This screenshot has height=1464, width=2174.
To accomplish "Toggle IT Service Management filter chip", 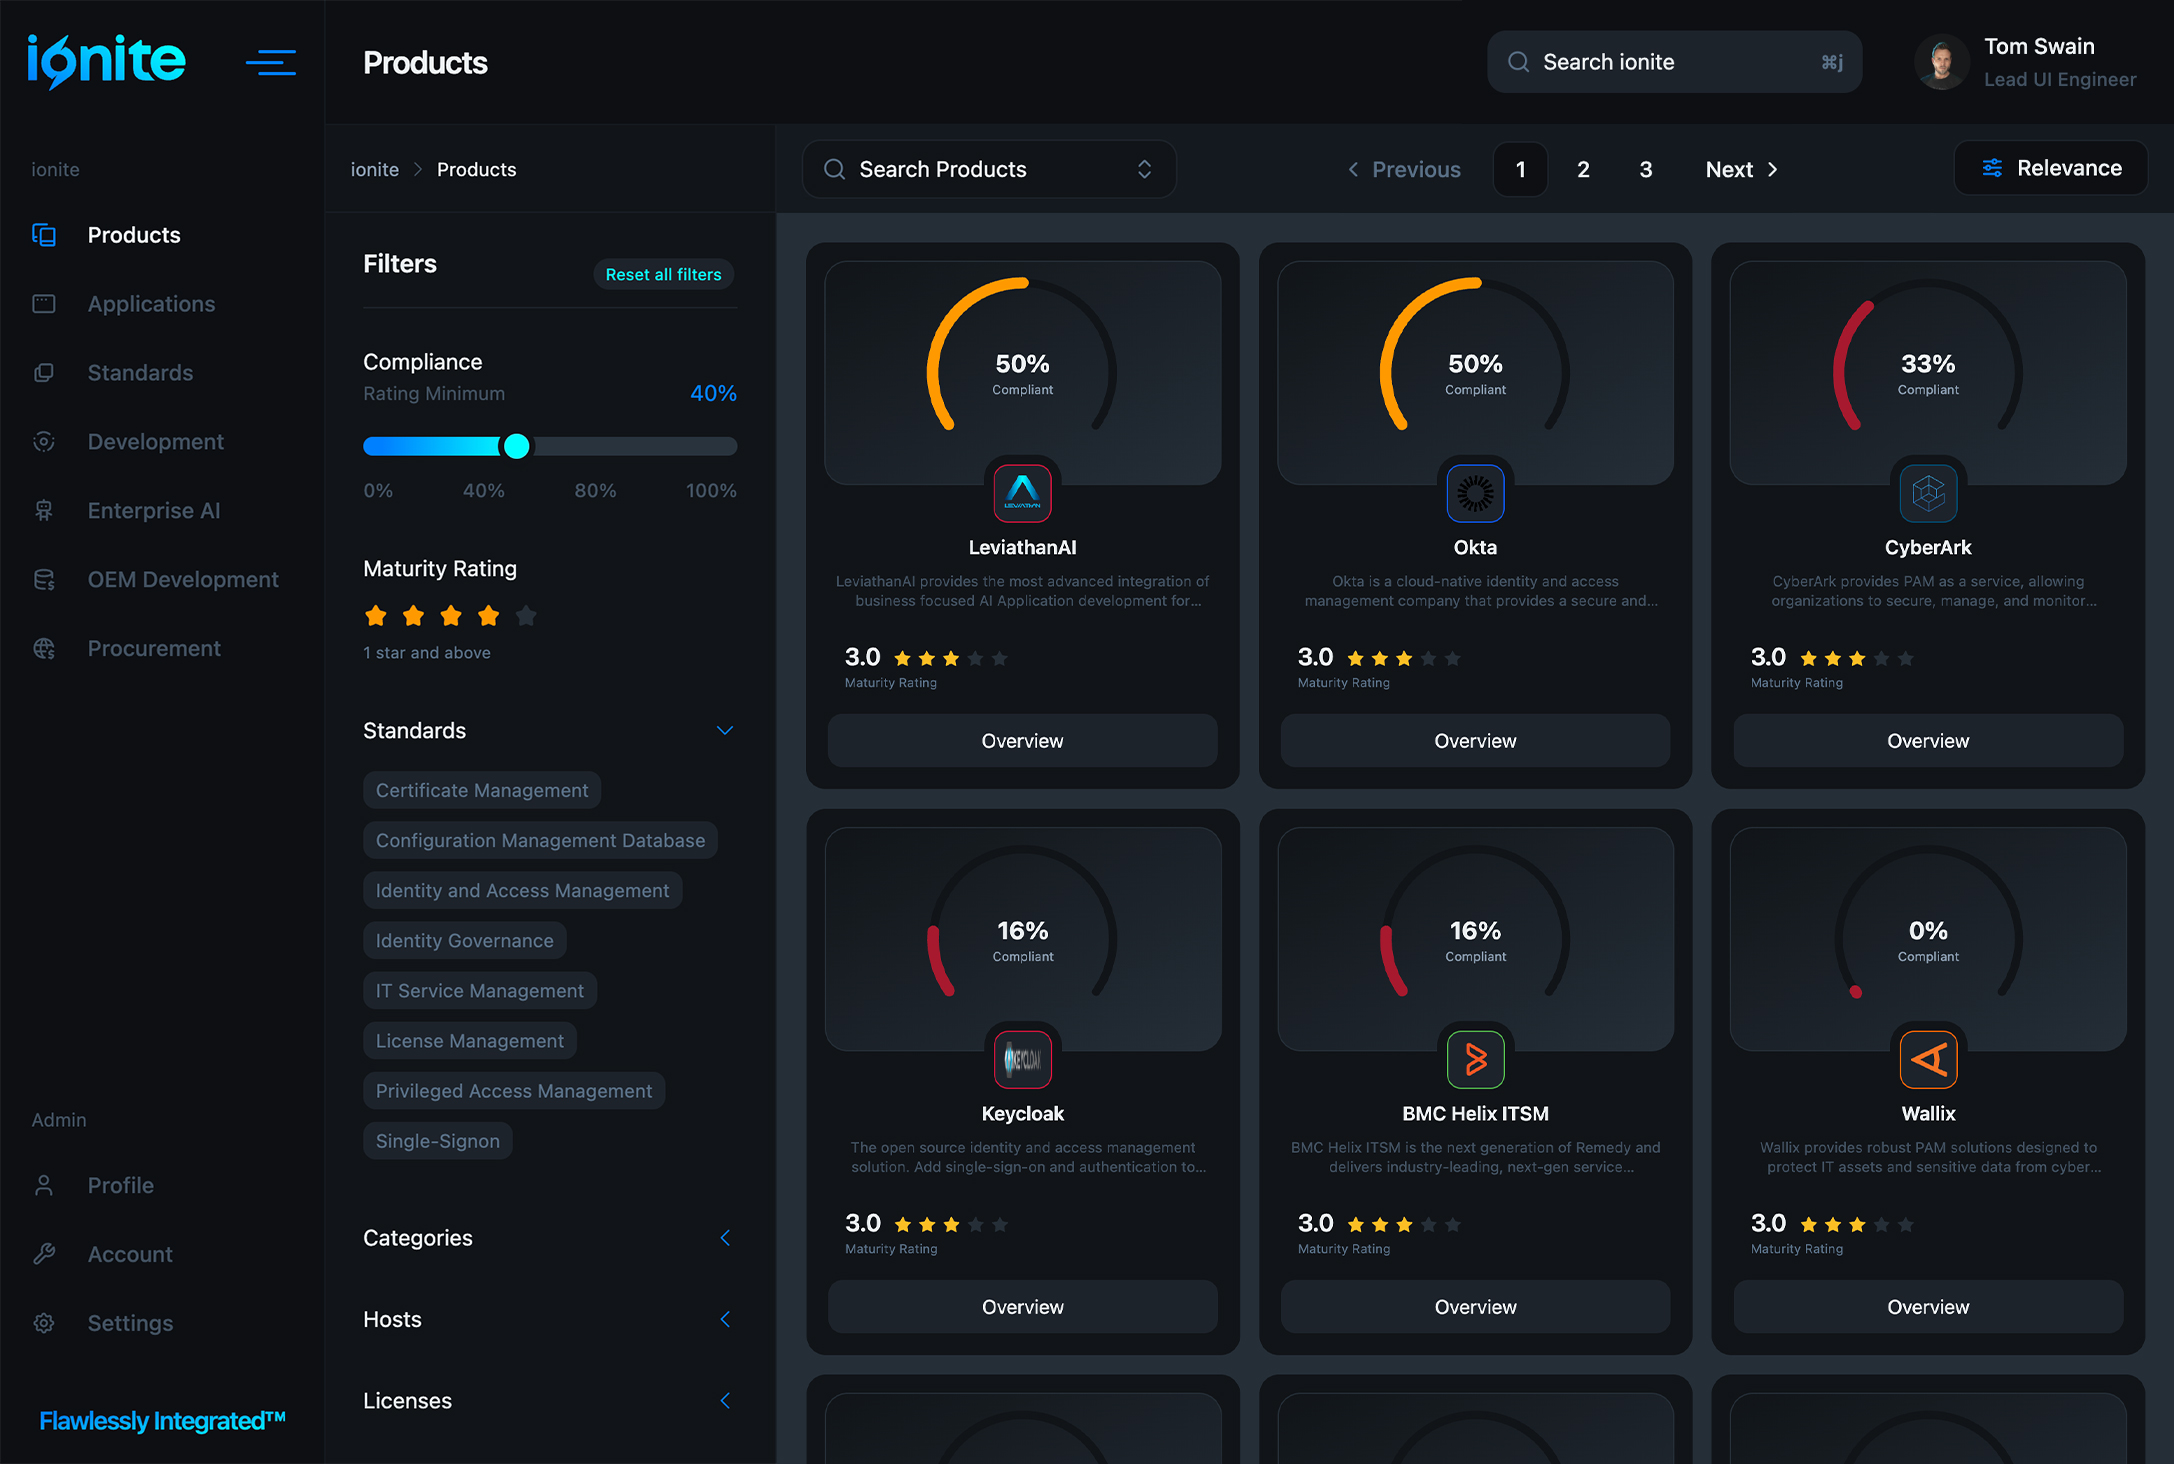I will point(480,990).
